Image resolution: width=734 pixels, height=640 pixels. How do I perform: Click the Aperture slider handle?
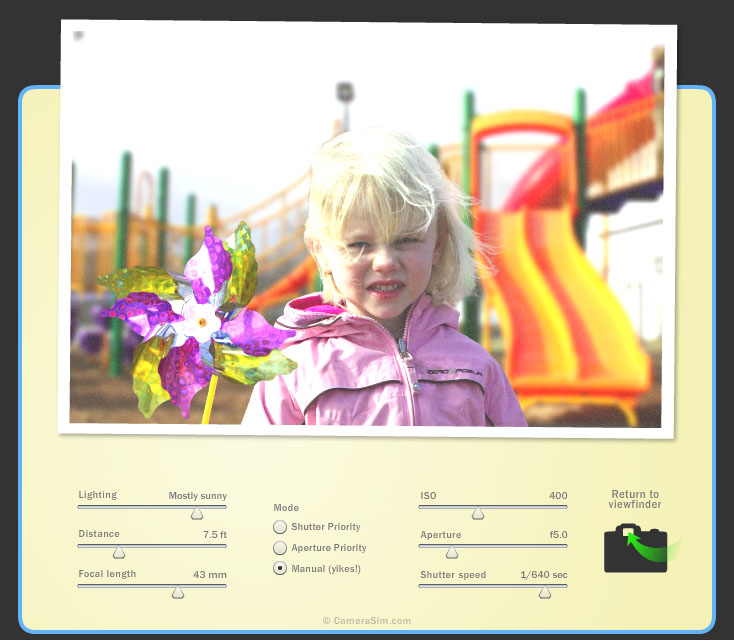(x=452, y=552)
